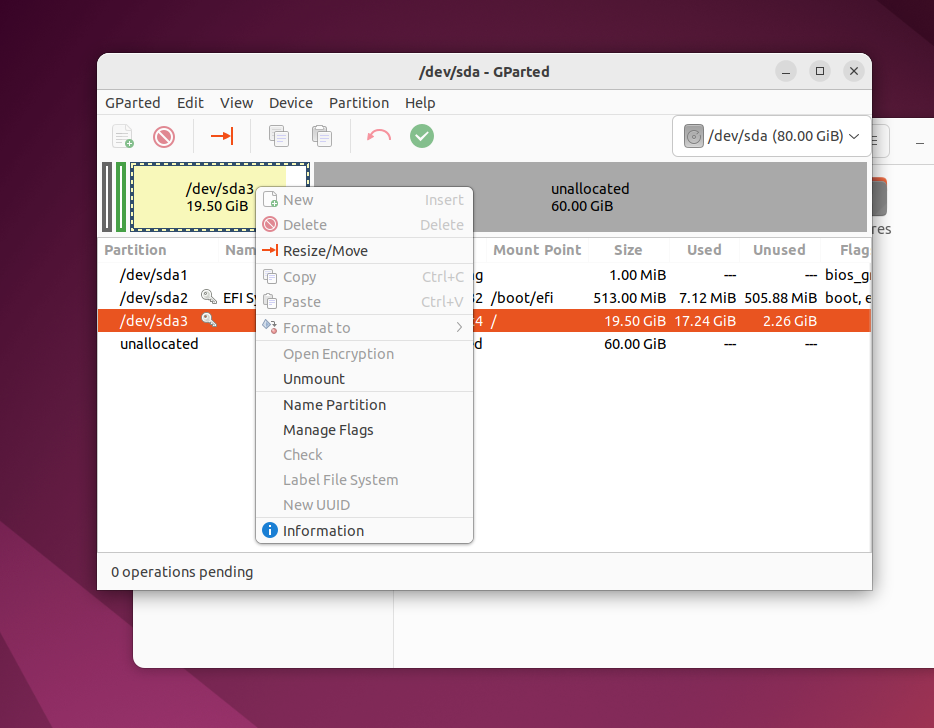The height and width of the screenshot is (728, 934).
Task: Click the Delete entry in context menu
Action: point(365,225)
